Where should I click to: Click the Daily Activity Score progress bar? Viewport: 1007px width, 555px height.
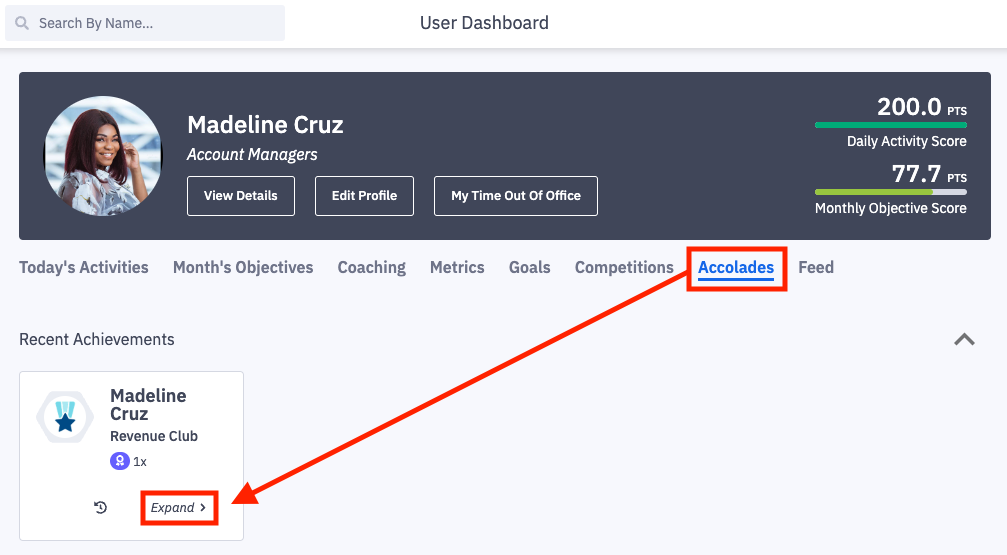click(x=891, y=125)
